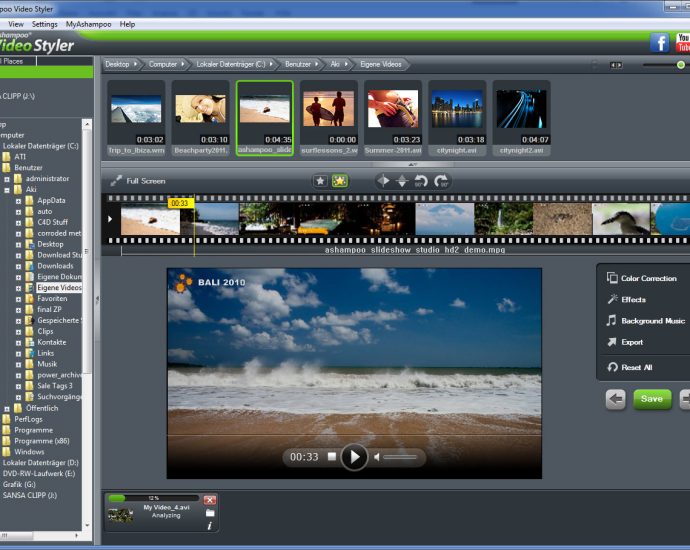Flip video vertically icon
The width and height of the screenshot is (690, 550).
pos(402,181)
